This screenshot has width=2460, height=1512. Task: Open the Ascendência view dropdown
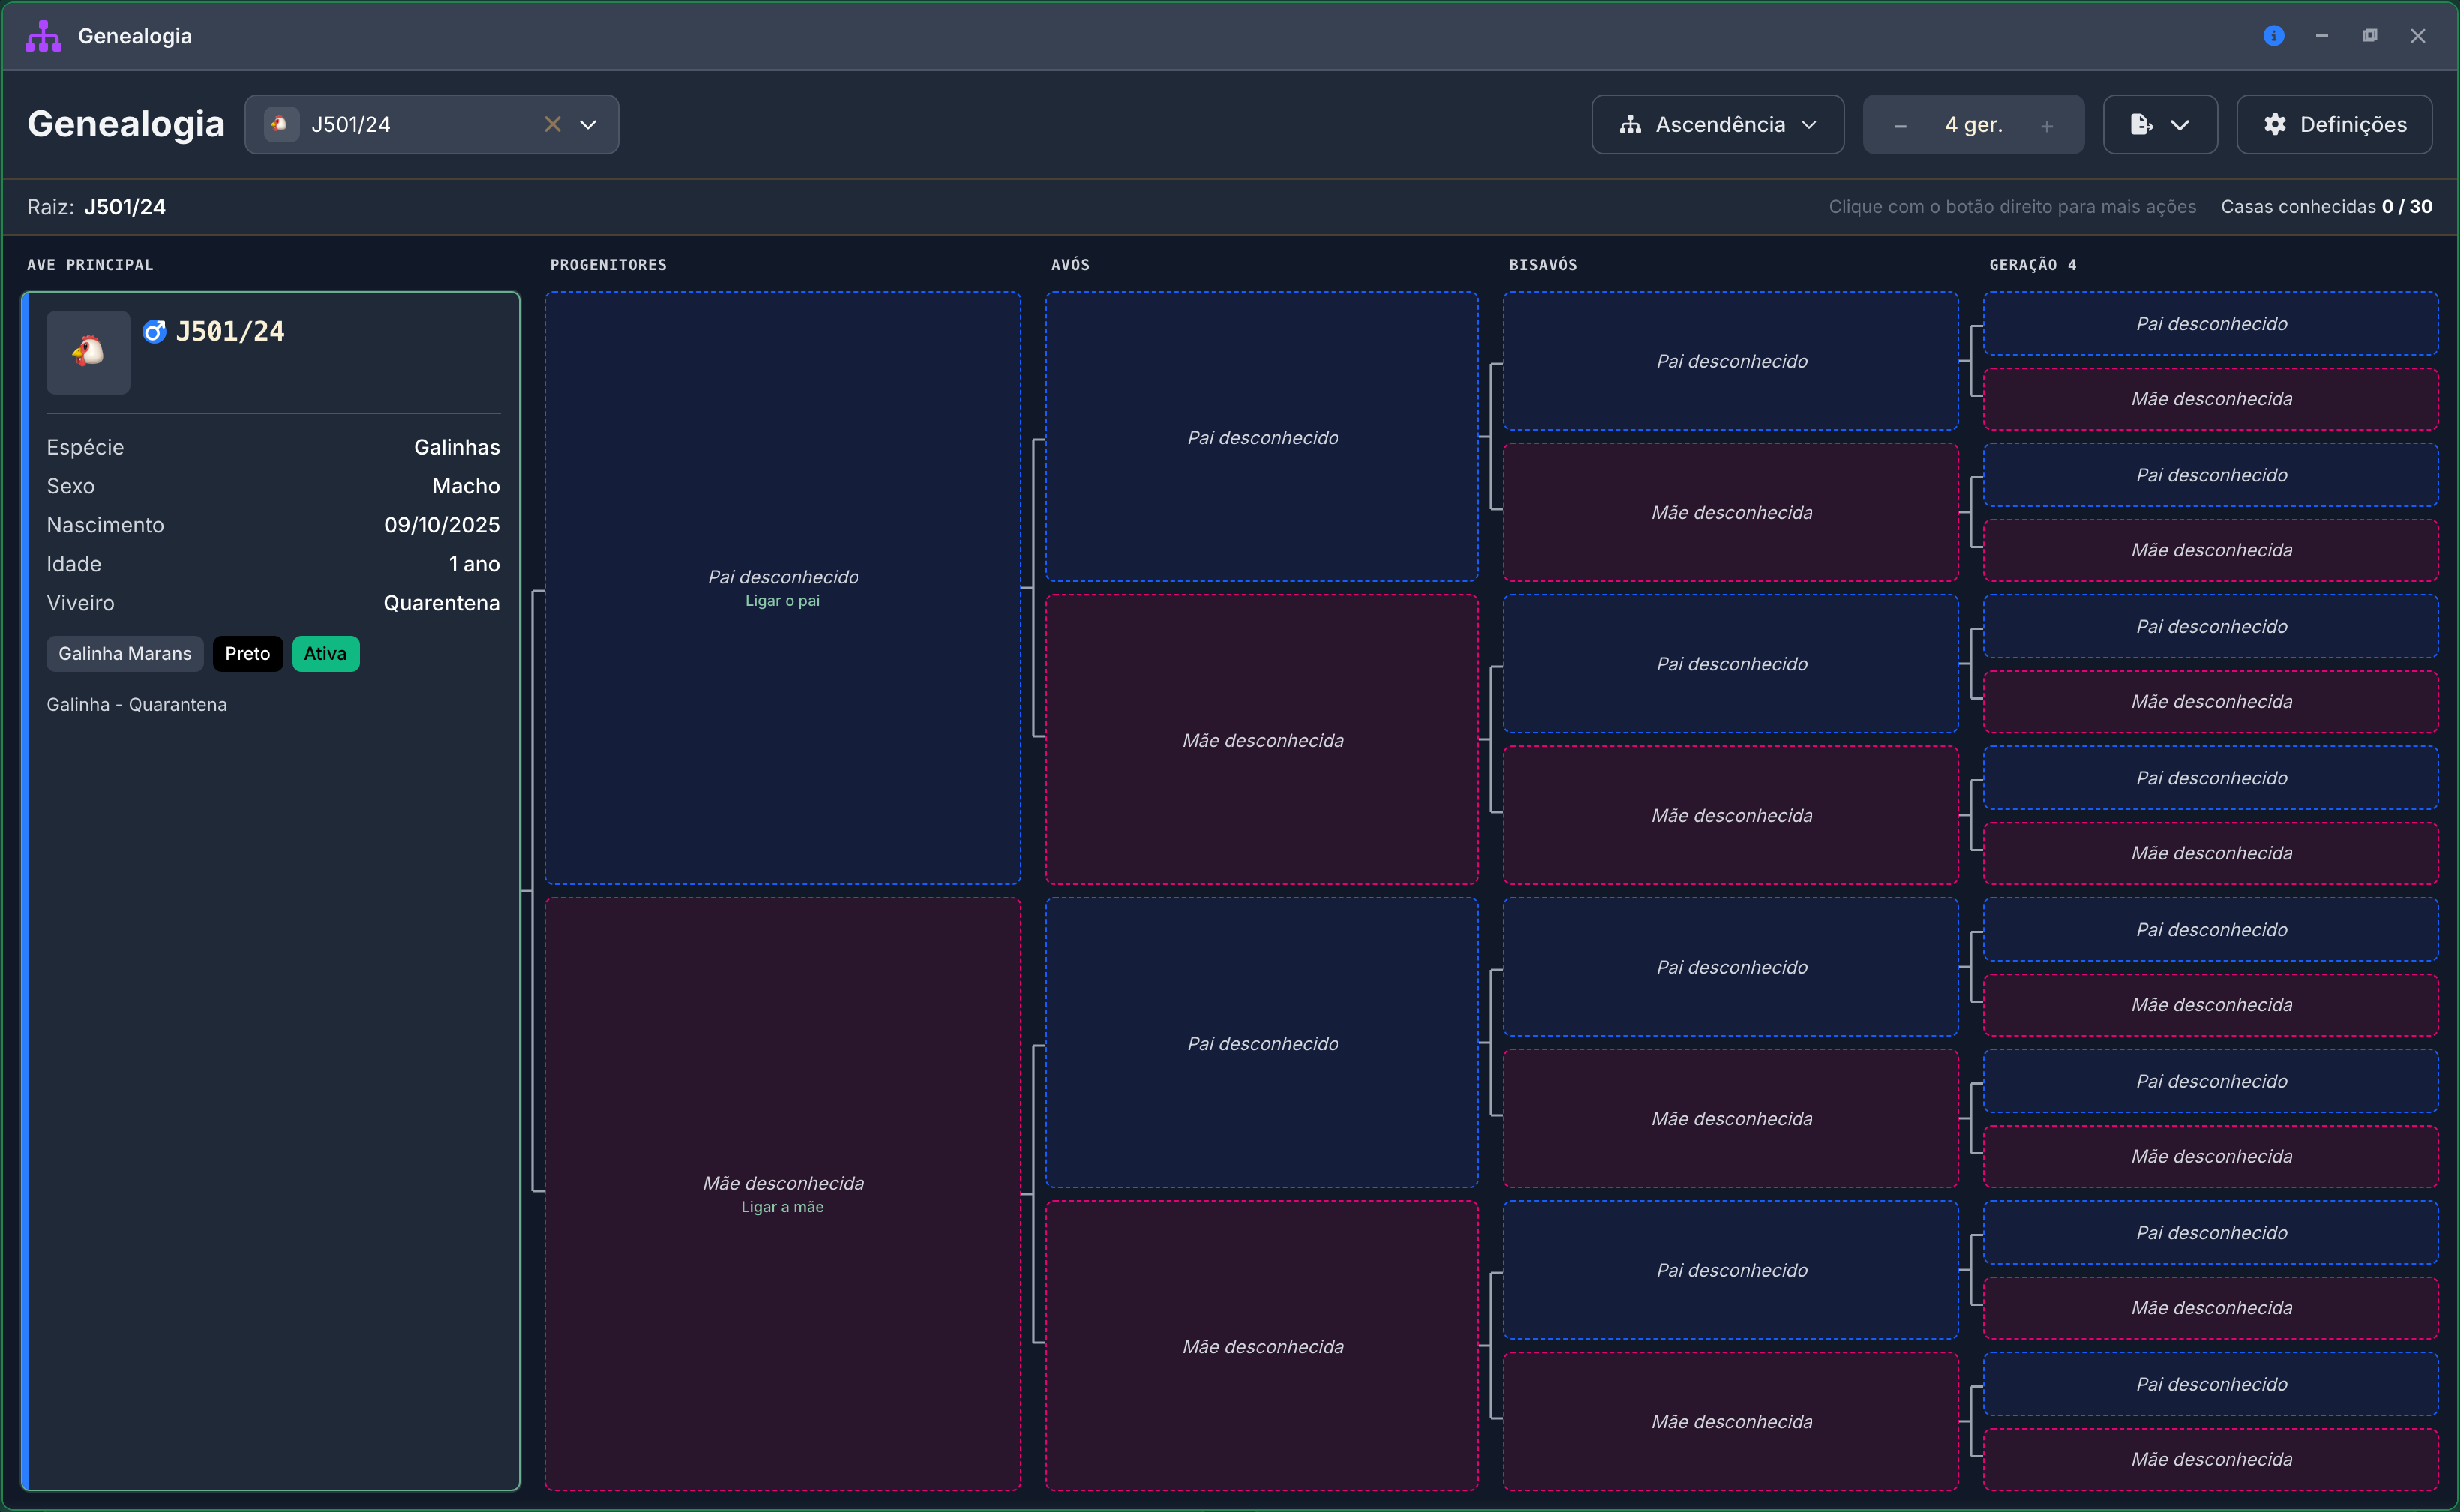click(1717, 124)
